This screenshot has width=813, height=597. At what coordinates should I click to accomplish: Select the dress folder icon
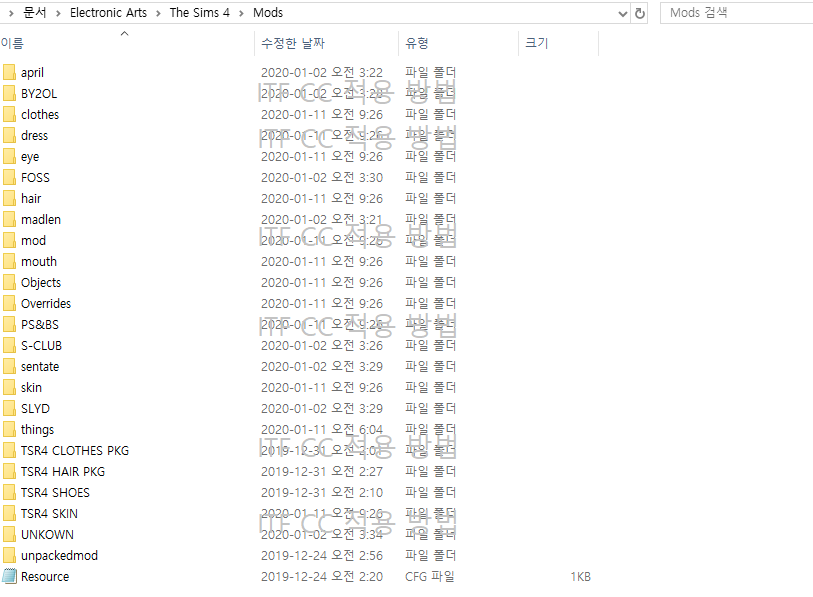9,135
